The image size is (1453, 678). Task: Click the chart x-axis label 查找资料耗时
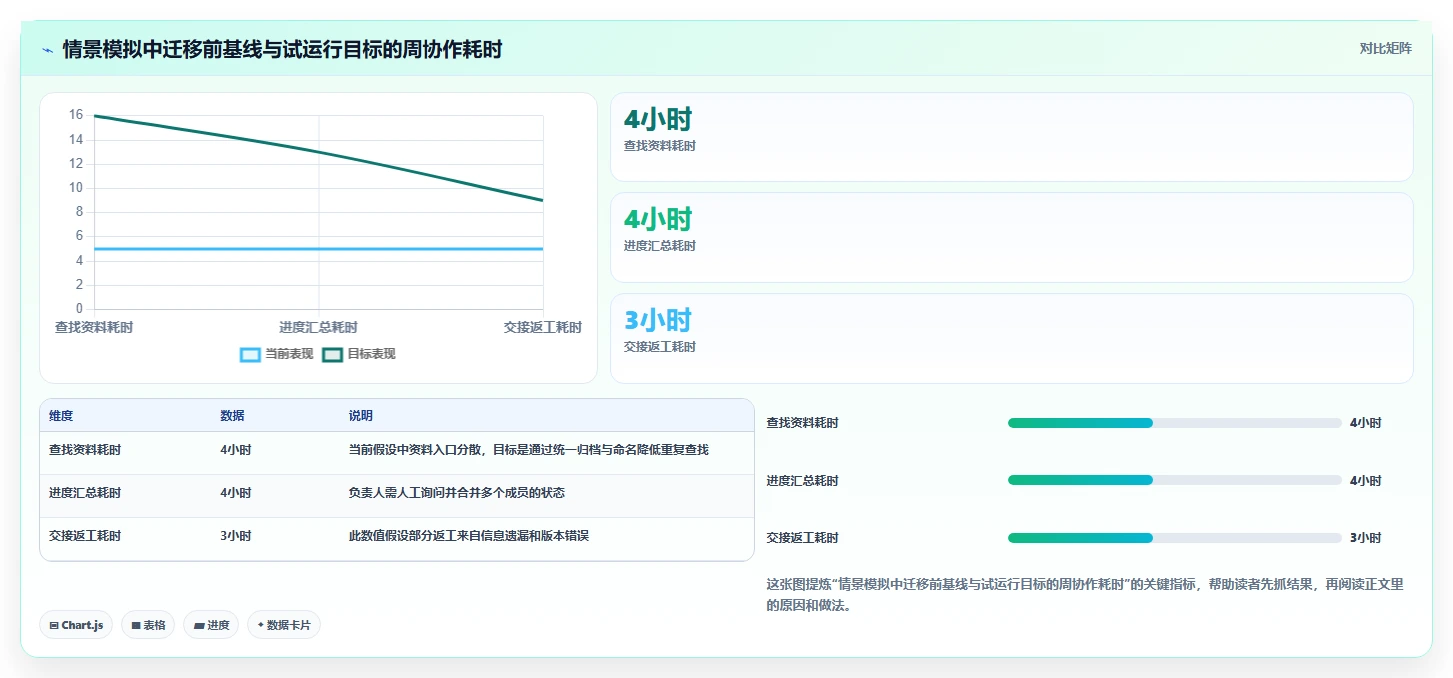click(94, 327)
